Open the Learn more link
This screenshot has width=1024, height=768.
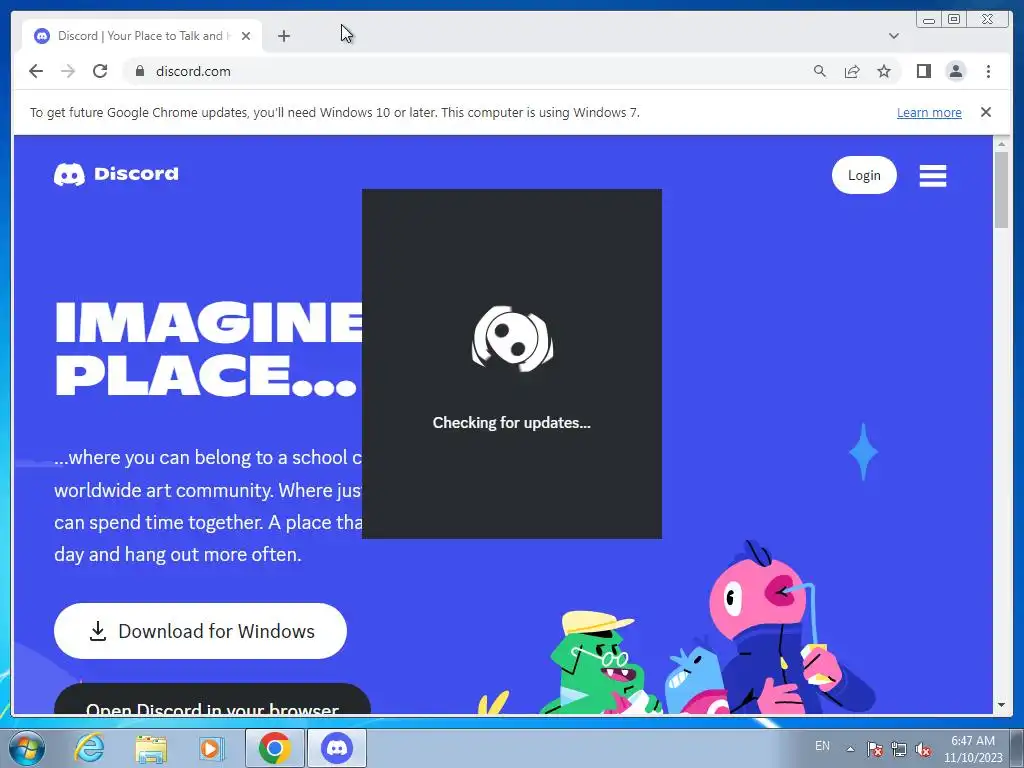[929, 112]
